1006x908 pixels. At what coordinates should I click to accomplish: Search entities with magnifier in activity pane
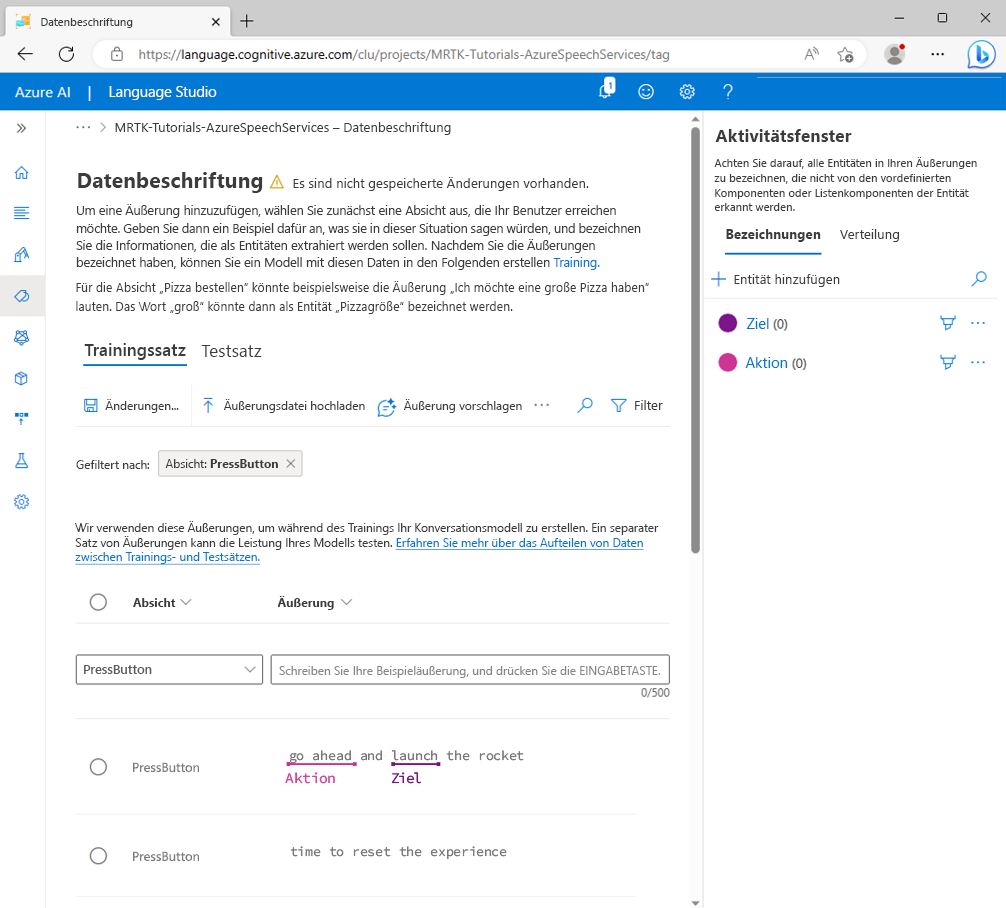point(978,279)
